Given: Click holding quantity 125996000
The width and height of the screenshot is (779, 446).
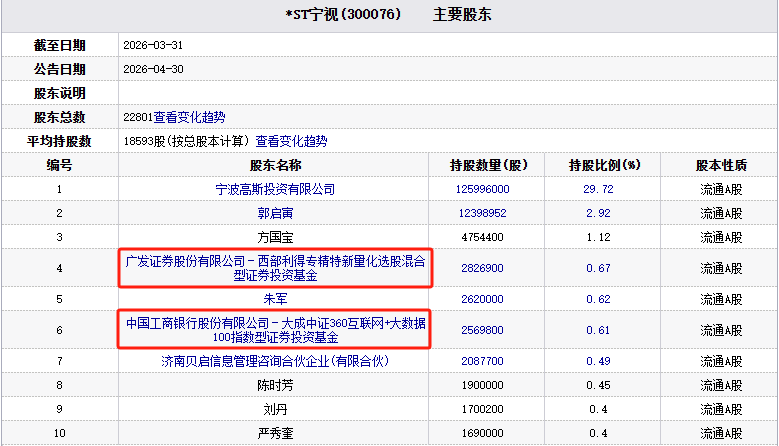Looking at the screenshot, I should click(482, 189).
